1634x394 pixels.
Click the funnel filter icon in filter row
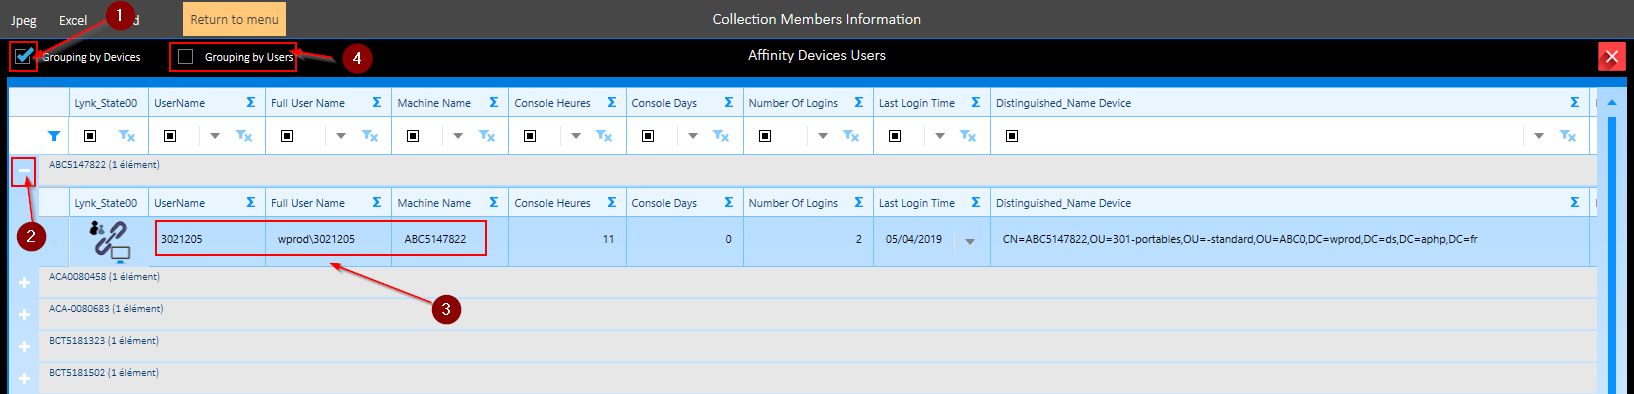click(x=54, y=136)
